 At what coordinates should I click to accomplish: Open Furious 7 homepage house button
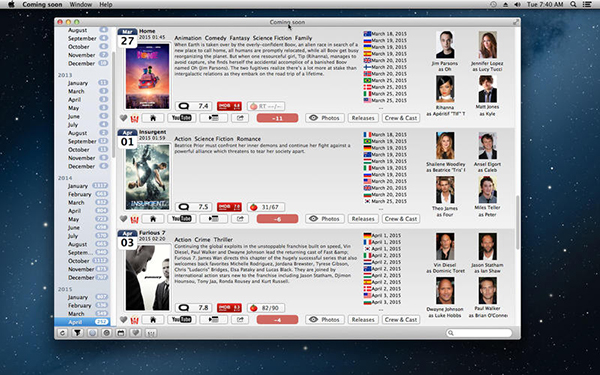[x=153, y=320]
